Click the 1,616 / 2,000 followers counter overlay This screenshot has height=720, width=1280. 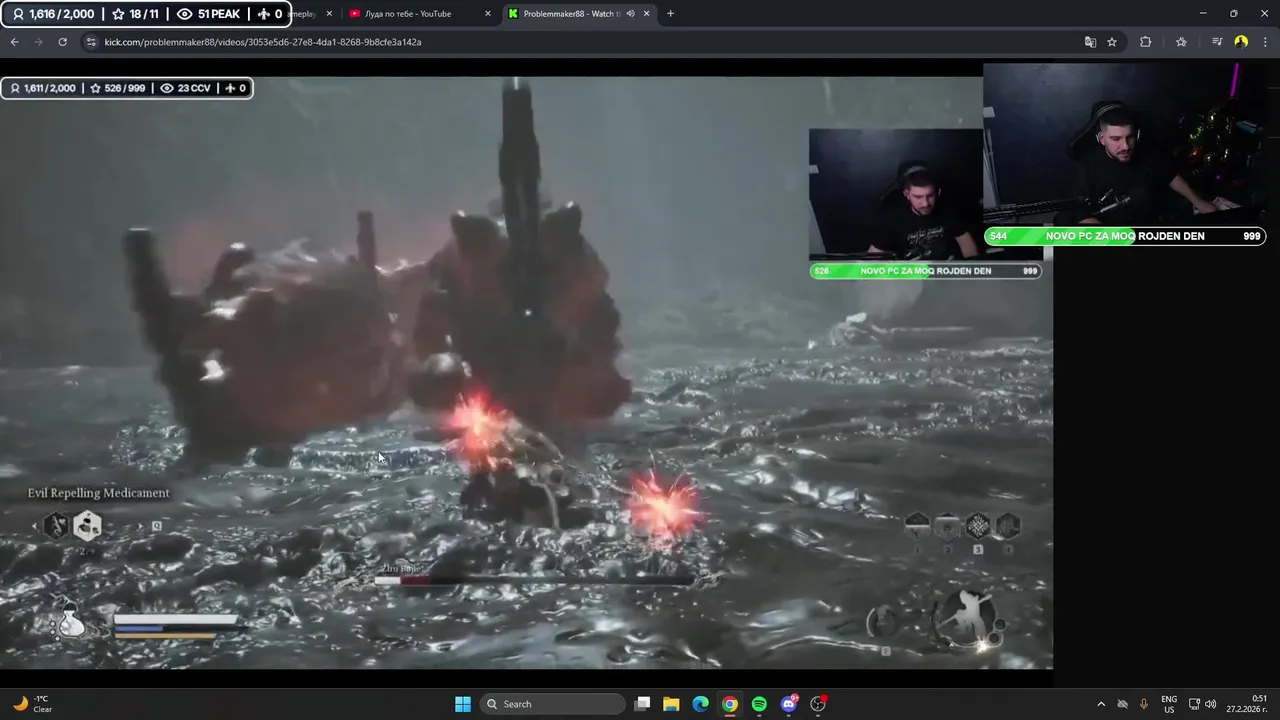53,14
